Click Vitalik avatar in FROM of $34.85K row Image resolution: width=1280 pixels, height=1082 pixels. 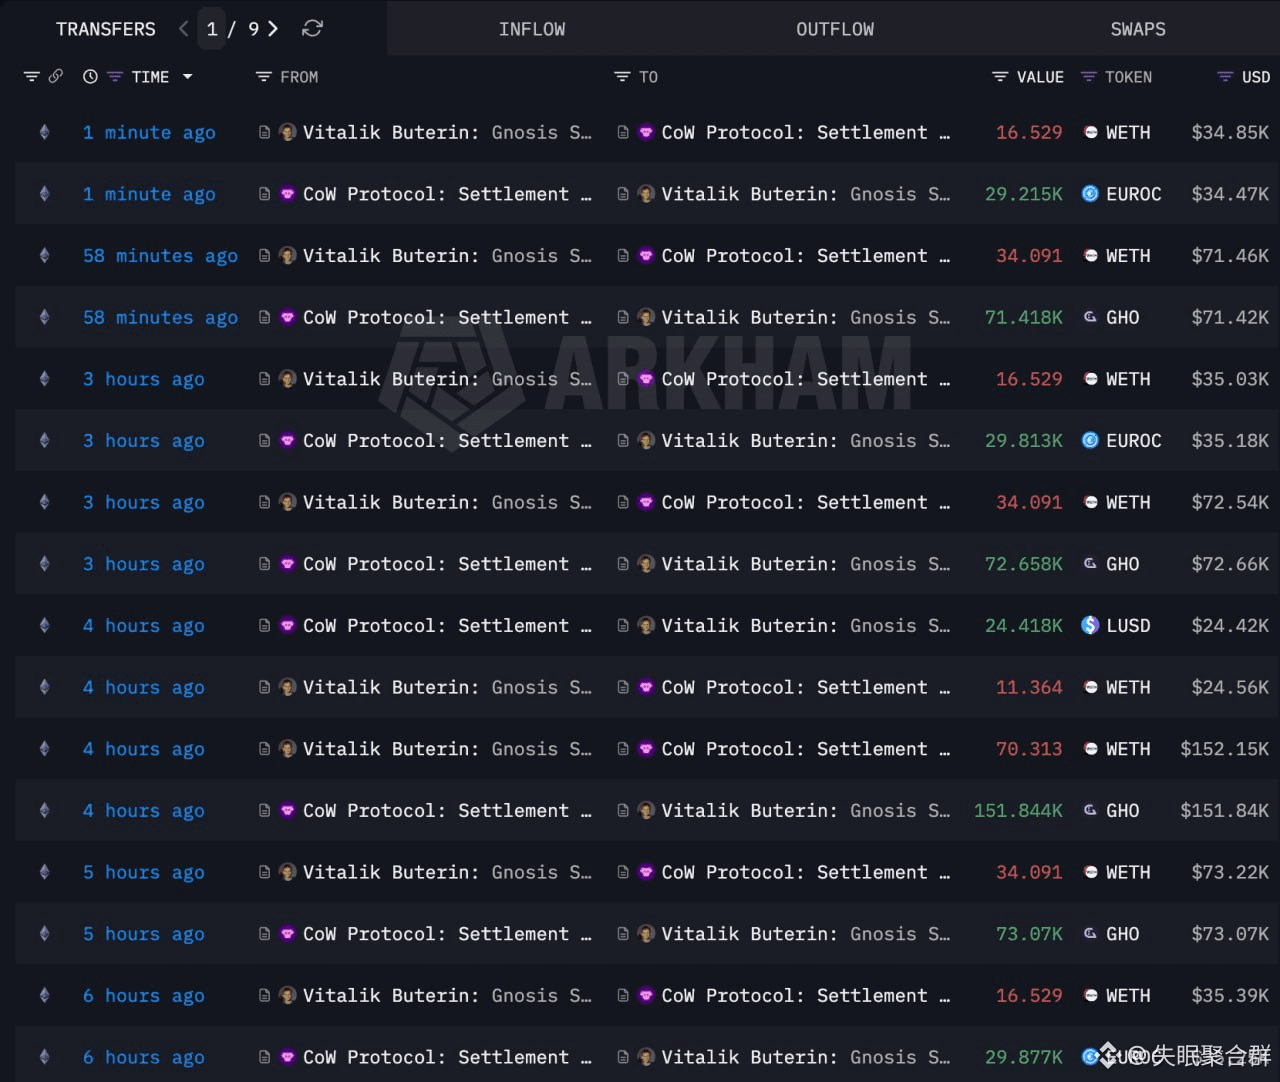[288, 132]
